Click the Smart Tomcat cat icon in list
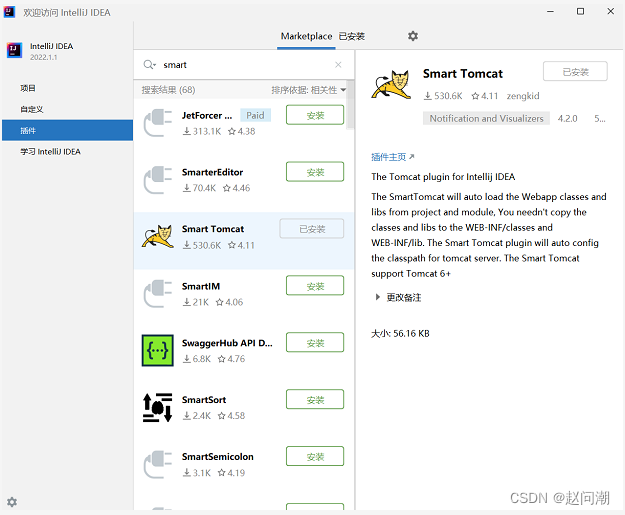 point(158,236)
